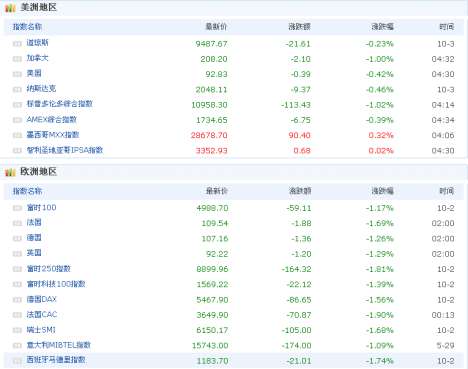Click the small icon beside 纳斯达克
Viewport: 468px width, 369px height.
tap(17, 89)
